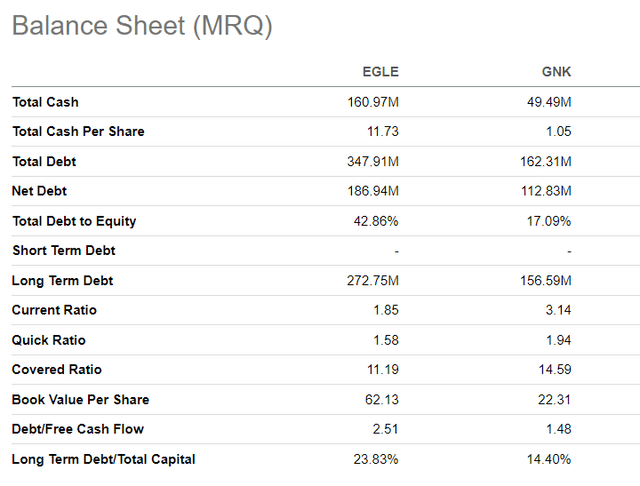Select the GNK column header
The width and height of the screenshot is (640, 486).
555,72
